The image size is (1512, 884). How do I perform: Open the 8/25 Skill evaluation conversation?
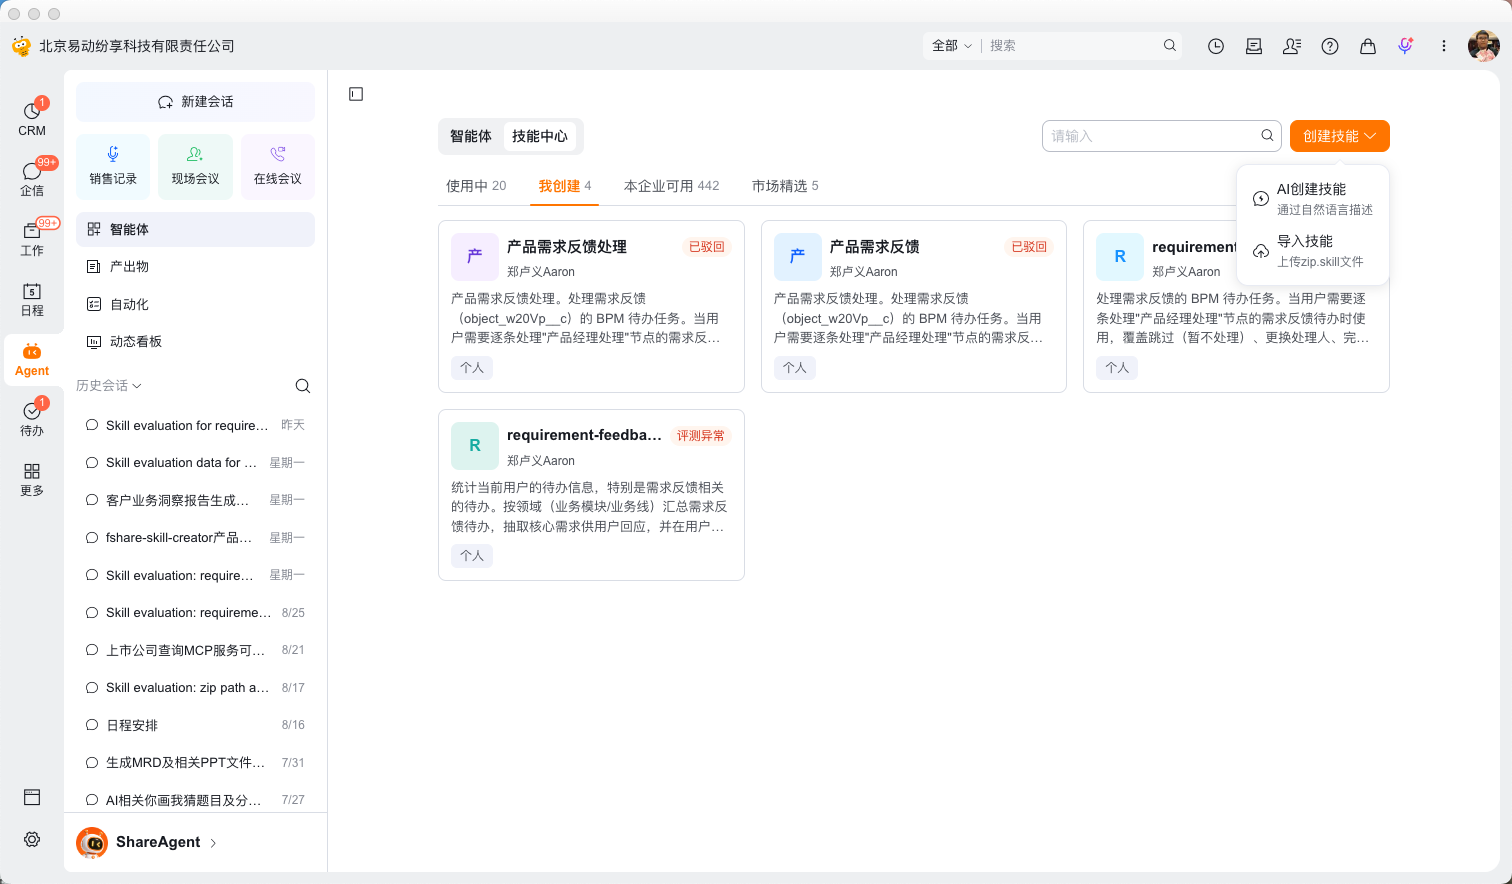tap(195, 613)
